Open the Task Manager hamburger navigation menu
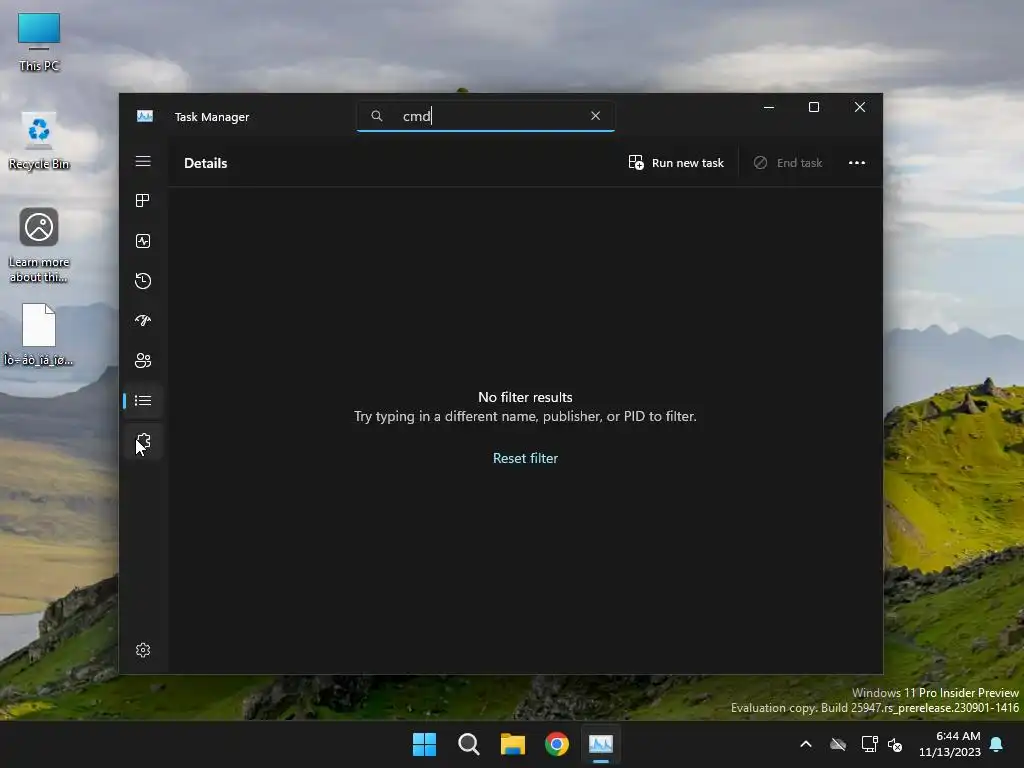The width and height of the screenshot is (1024, 768). (x=142, y=161)
